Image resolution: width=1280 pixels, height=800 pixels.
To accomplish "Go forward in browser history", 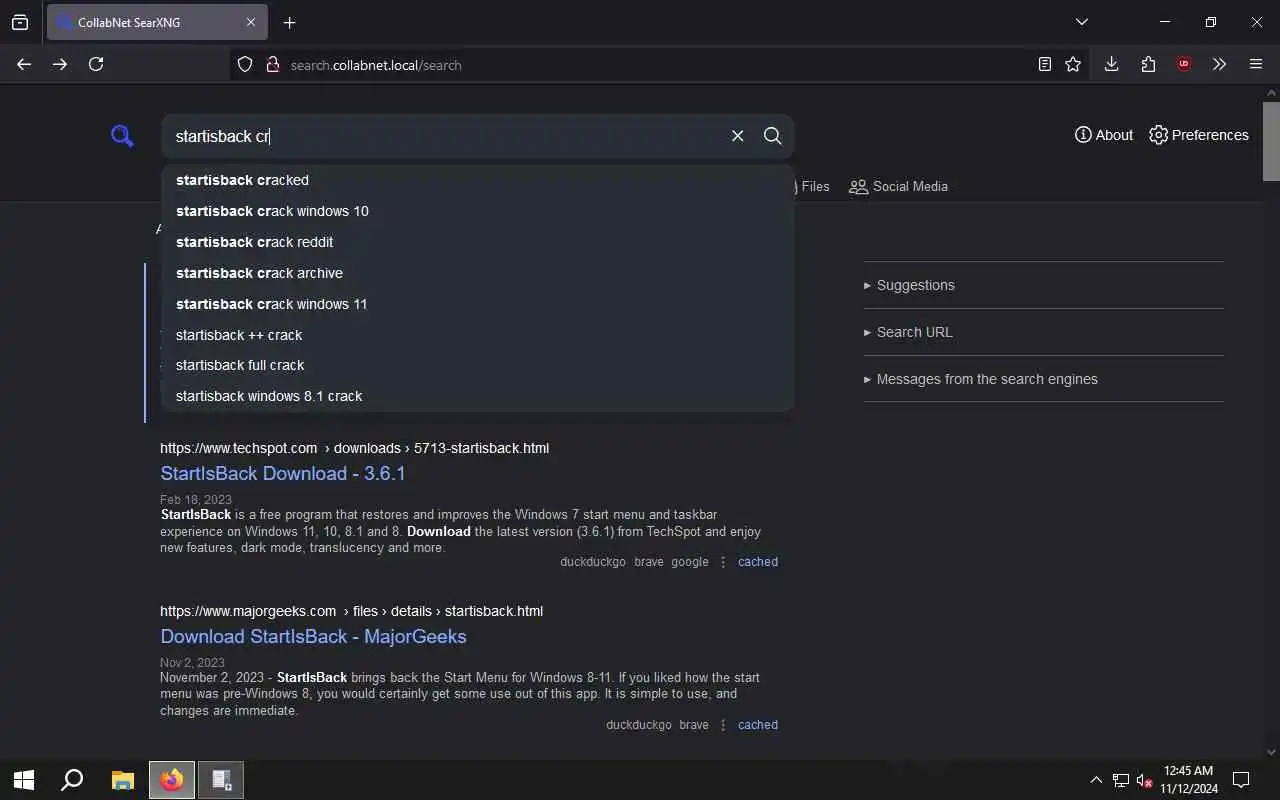I will (60, 64).
